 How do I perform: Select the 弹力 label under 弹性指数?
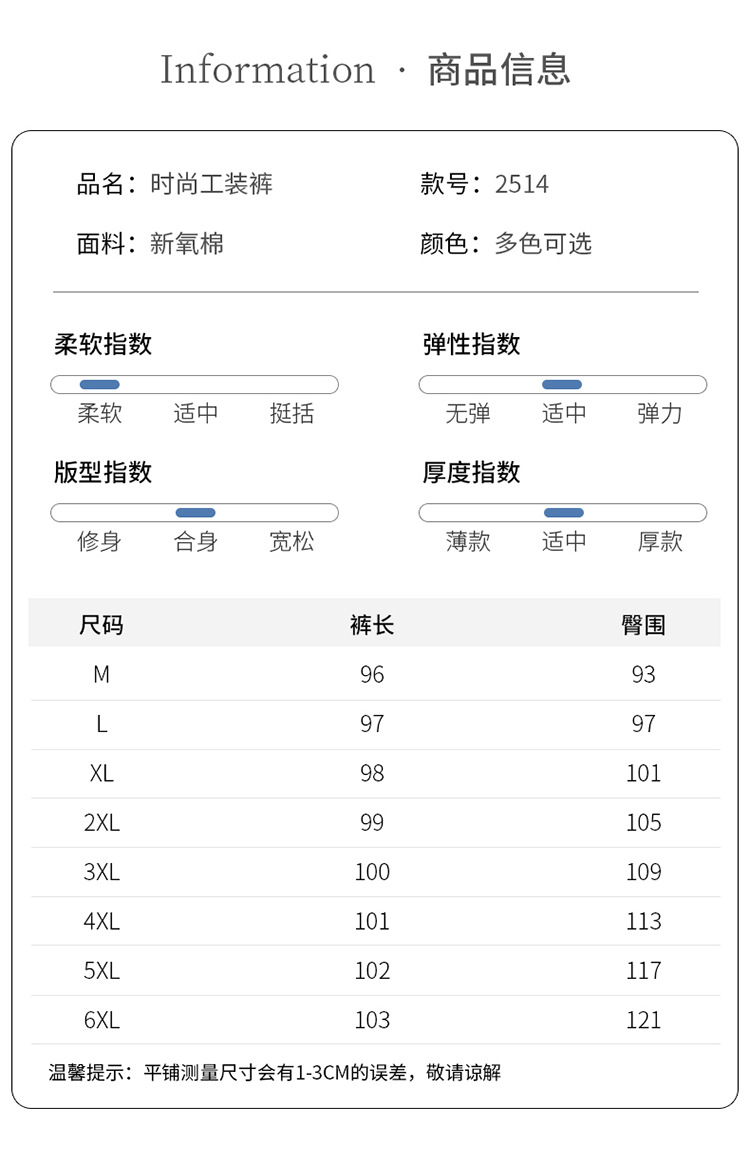pos(660,414)
